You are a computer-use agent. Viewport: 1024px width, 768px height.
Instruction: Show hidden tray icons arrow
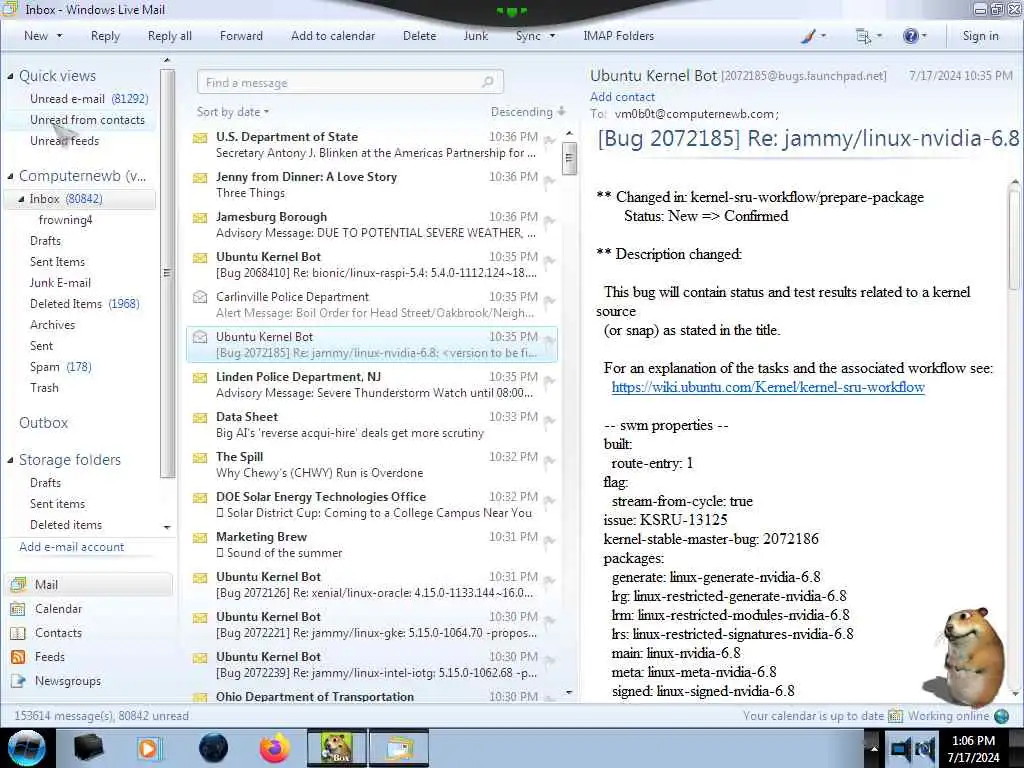click(x=874, y=748)
